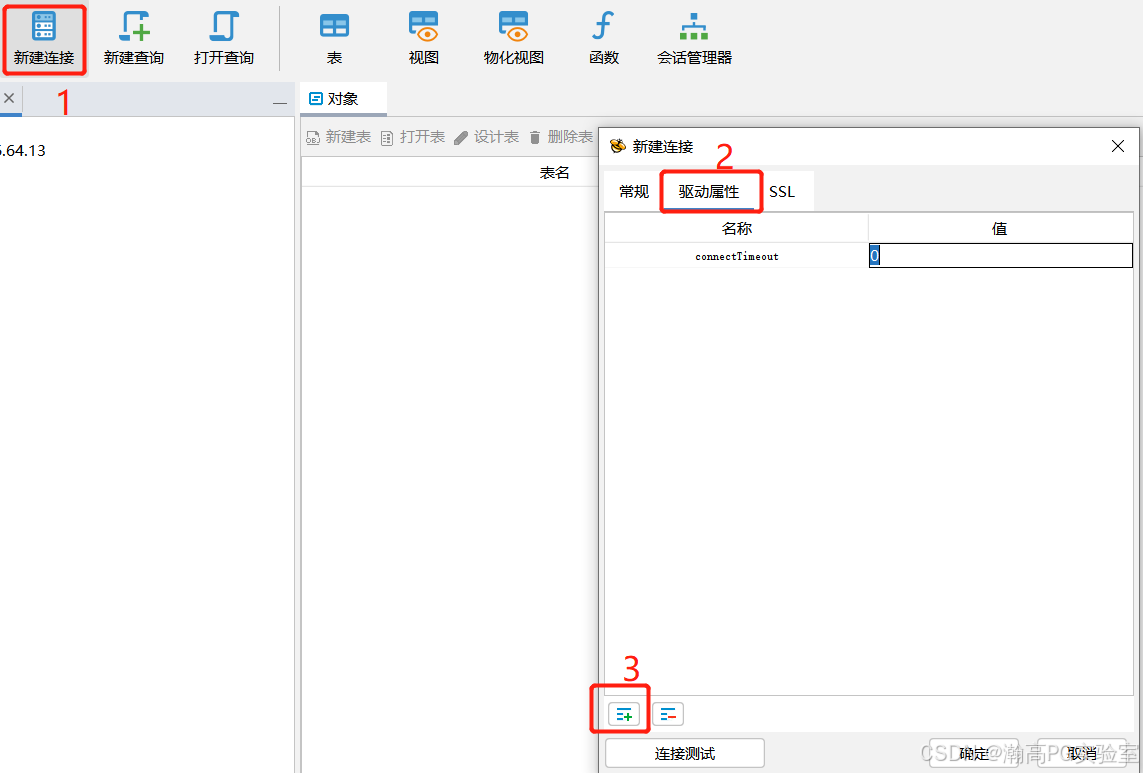Switch to the SSL tab
Viewport: 1143px width, 773px height.
pos(782,192)
